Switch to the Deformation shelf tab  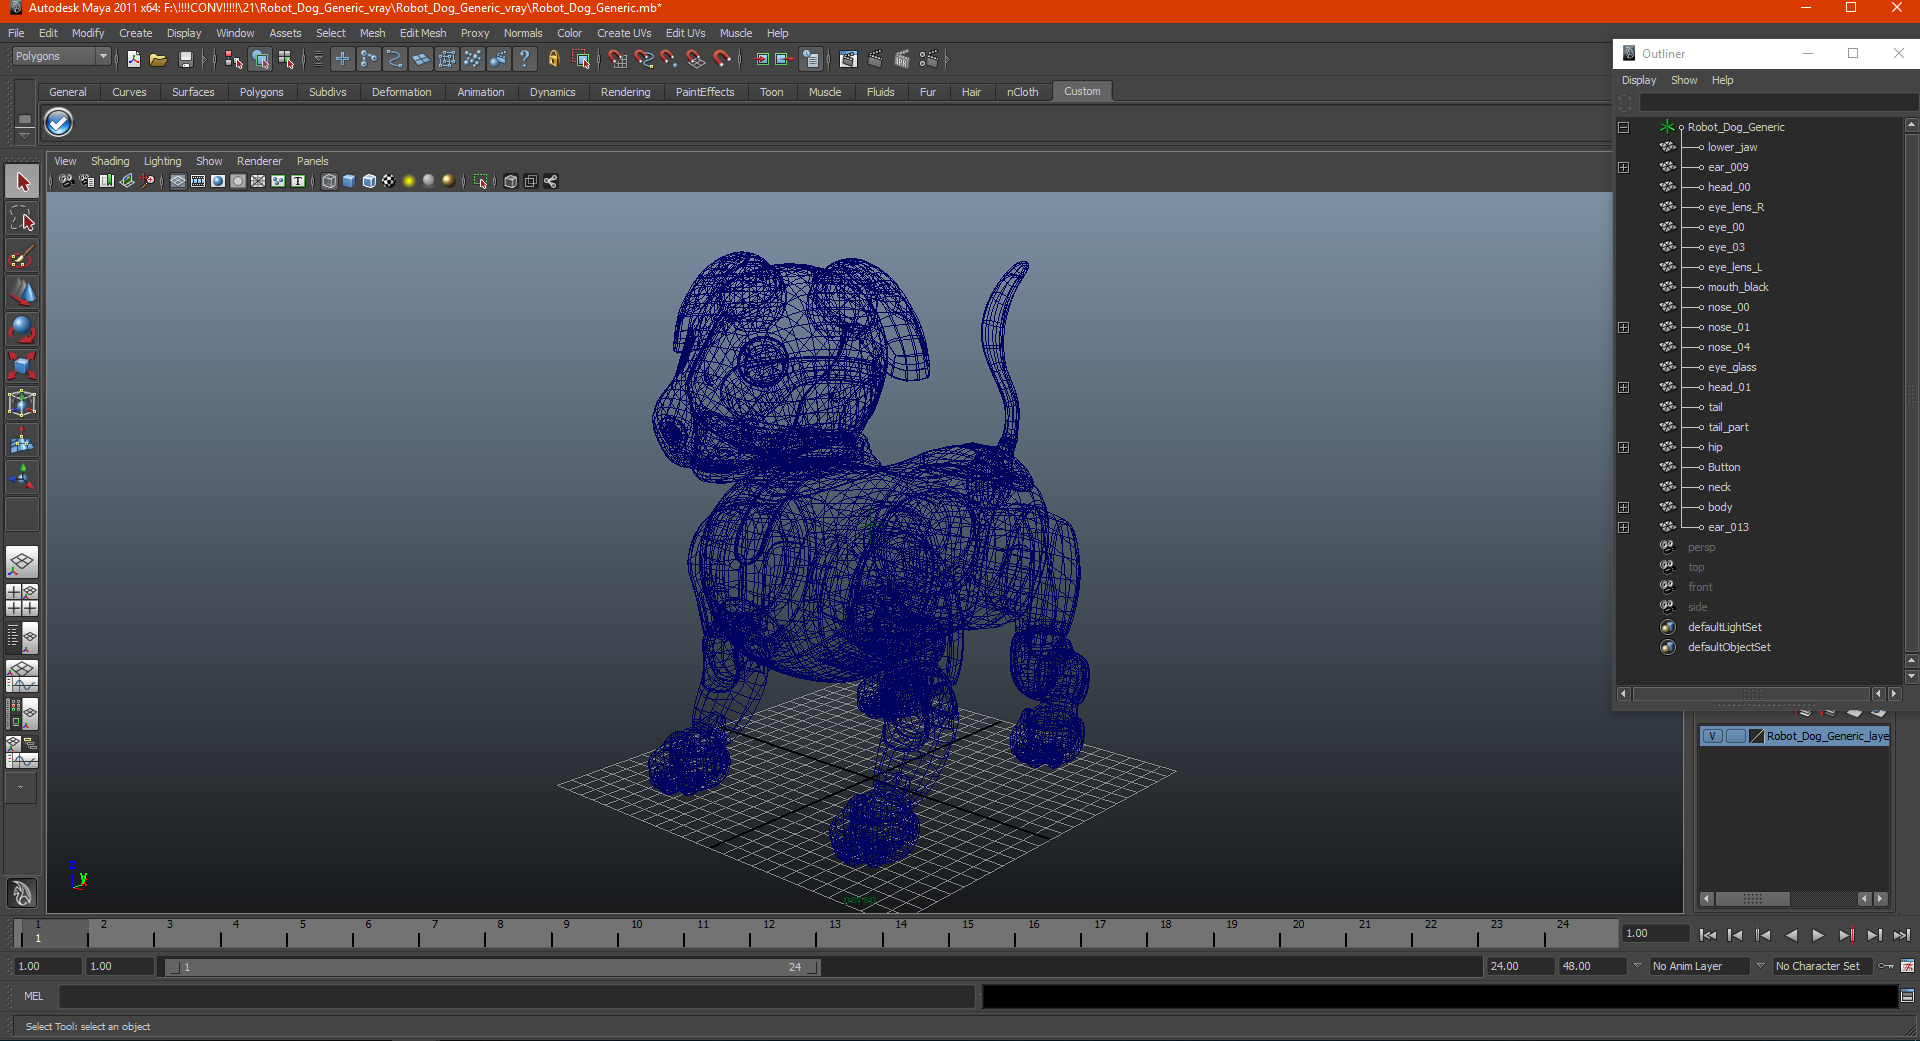401,92
